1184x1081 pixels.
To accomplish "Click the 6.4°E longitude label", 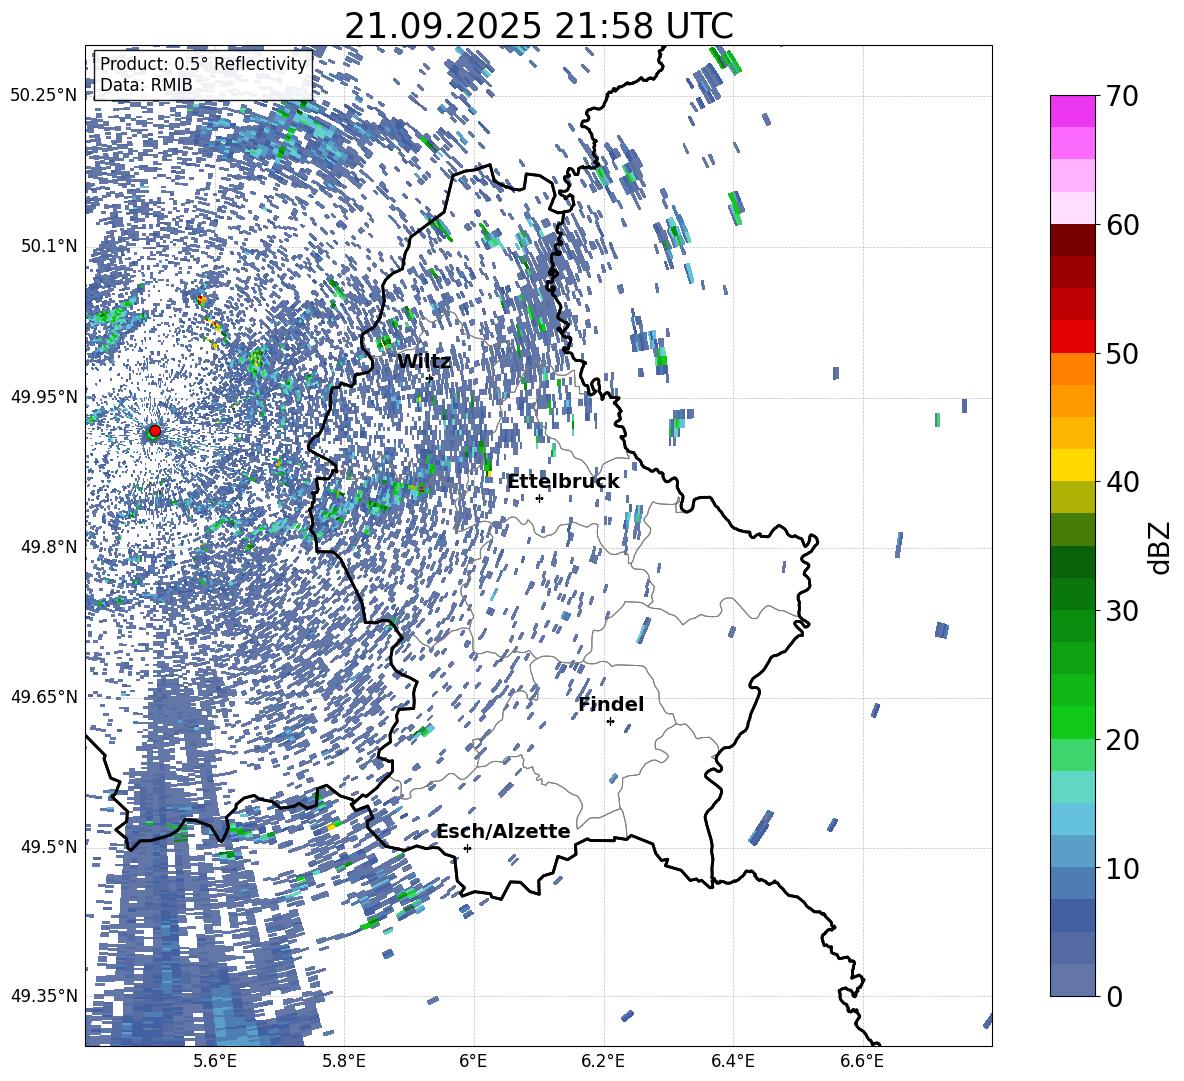I will coord(733,1061).
